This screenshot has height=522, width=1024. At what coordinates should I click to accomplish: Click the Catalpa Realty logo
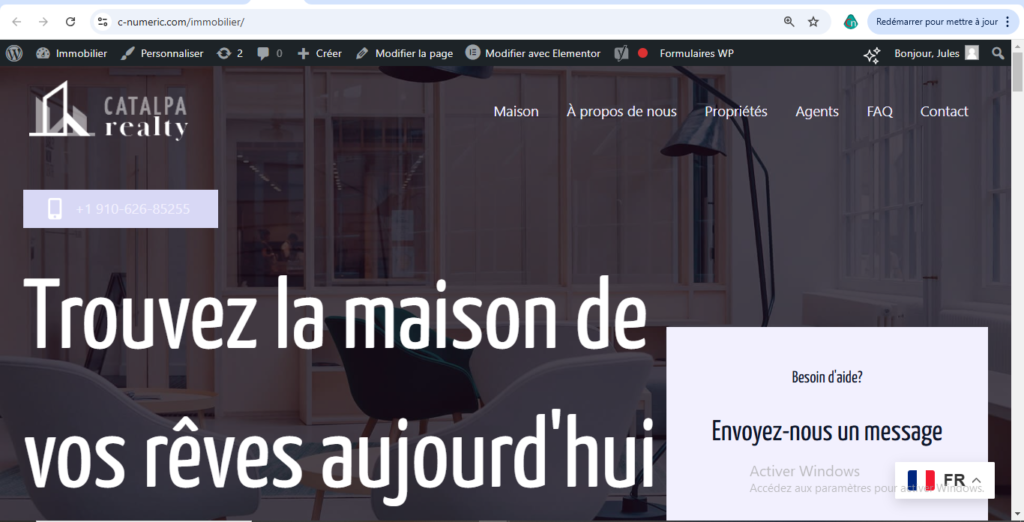(108, 111)
